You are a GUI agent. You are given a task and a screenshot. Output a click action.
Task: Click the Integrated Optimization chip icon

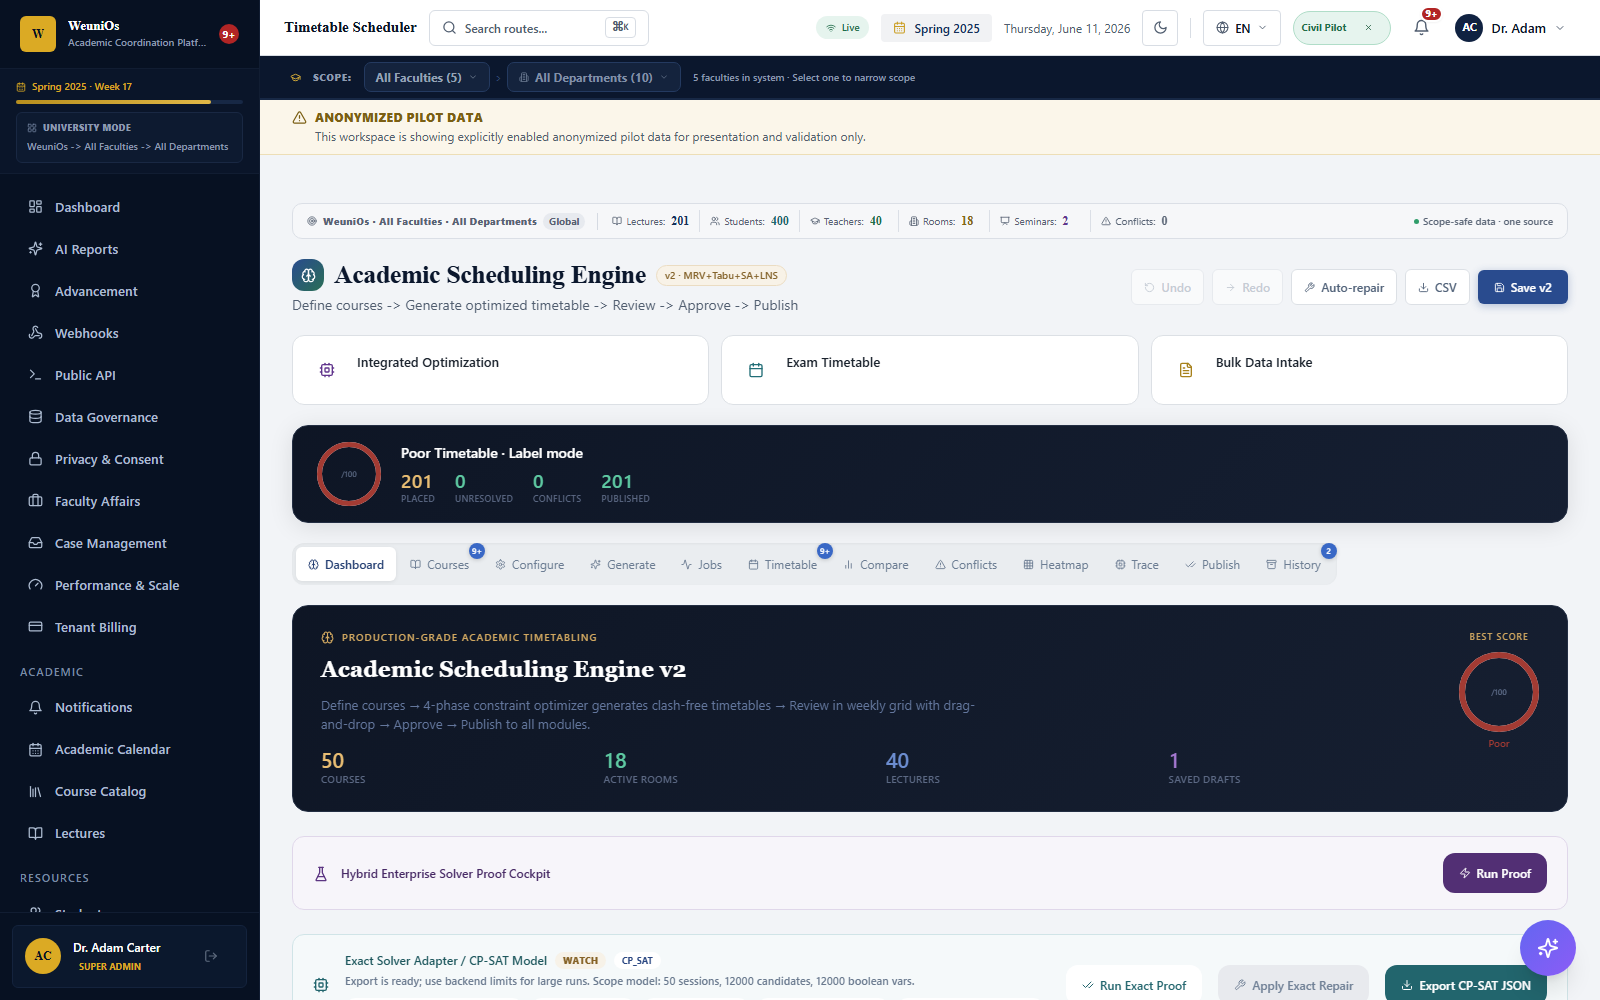(327, 370)
